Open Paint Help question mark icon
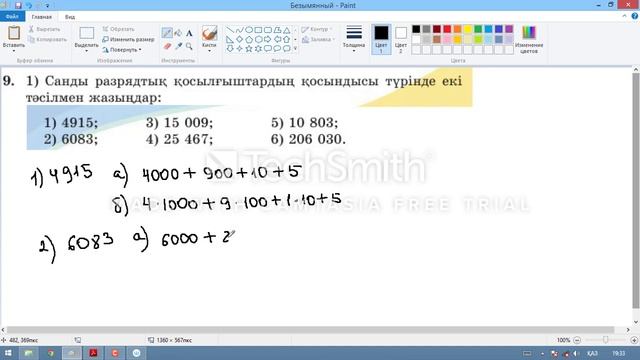 click(x=635, y=16)
